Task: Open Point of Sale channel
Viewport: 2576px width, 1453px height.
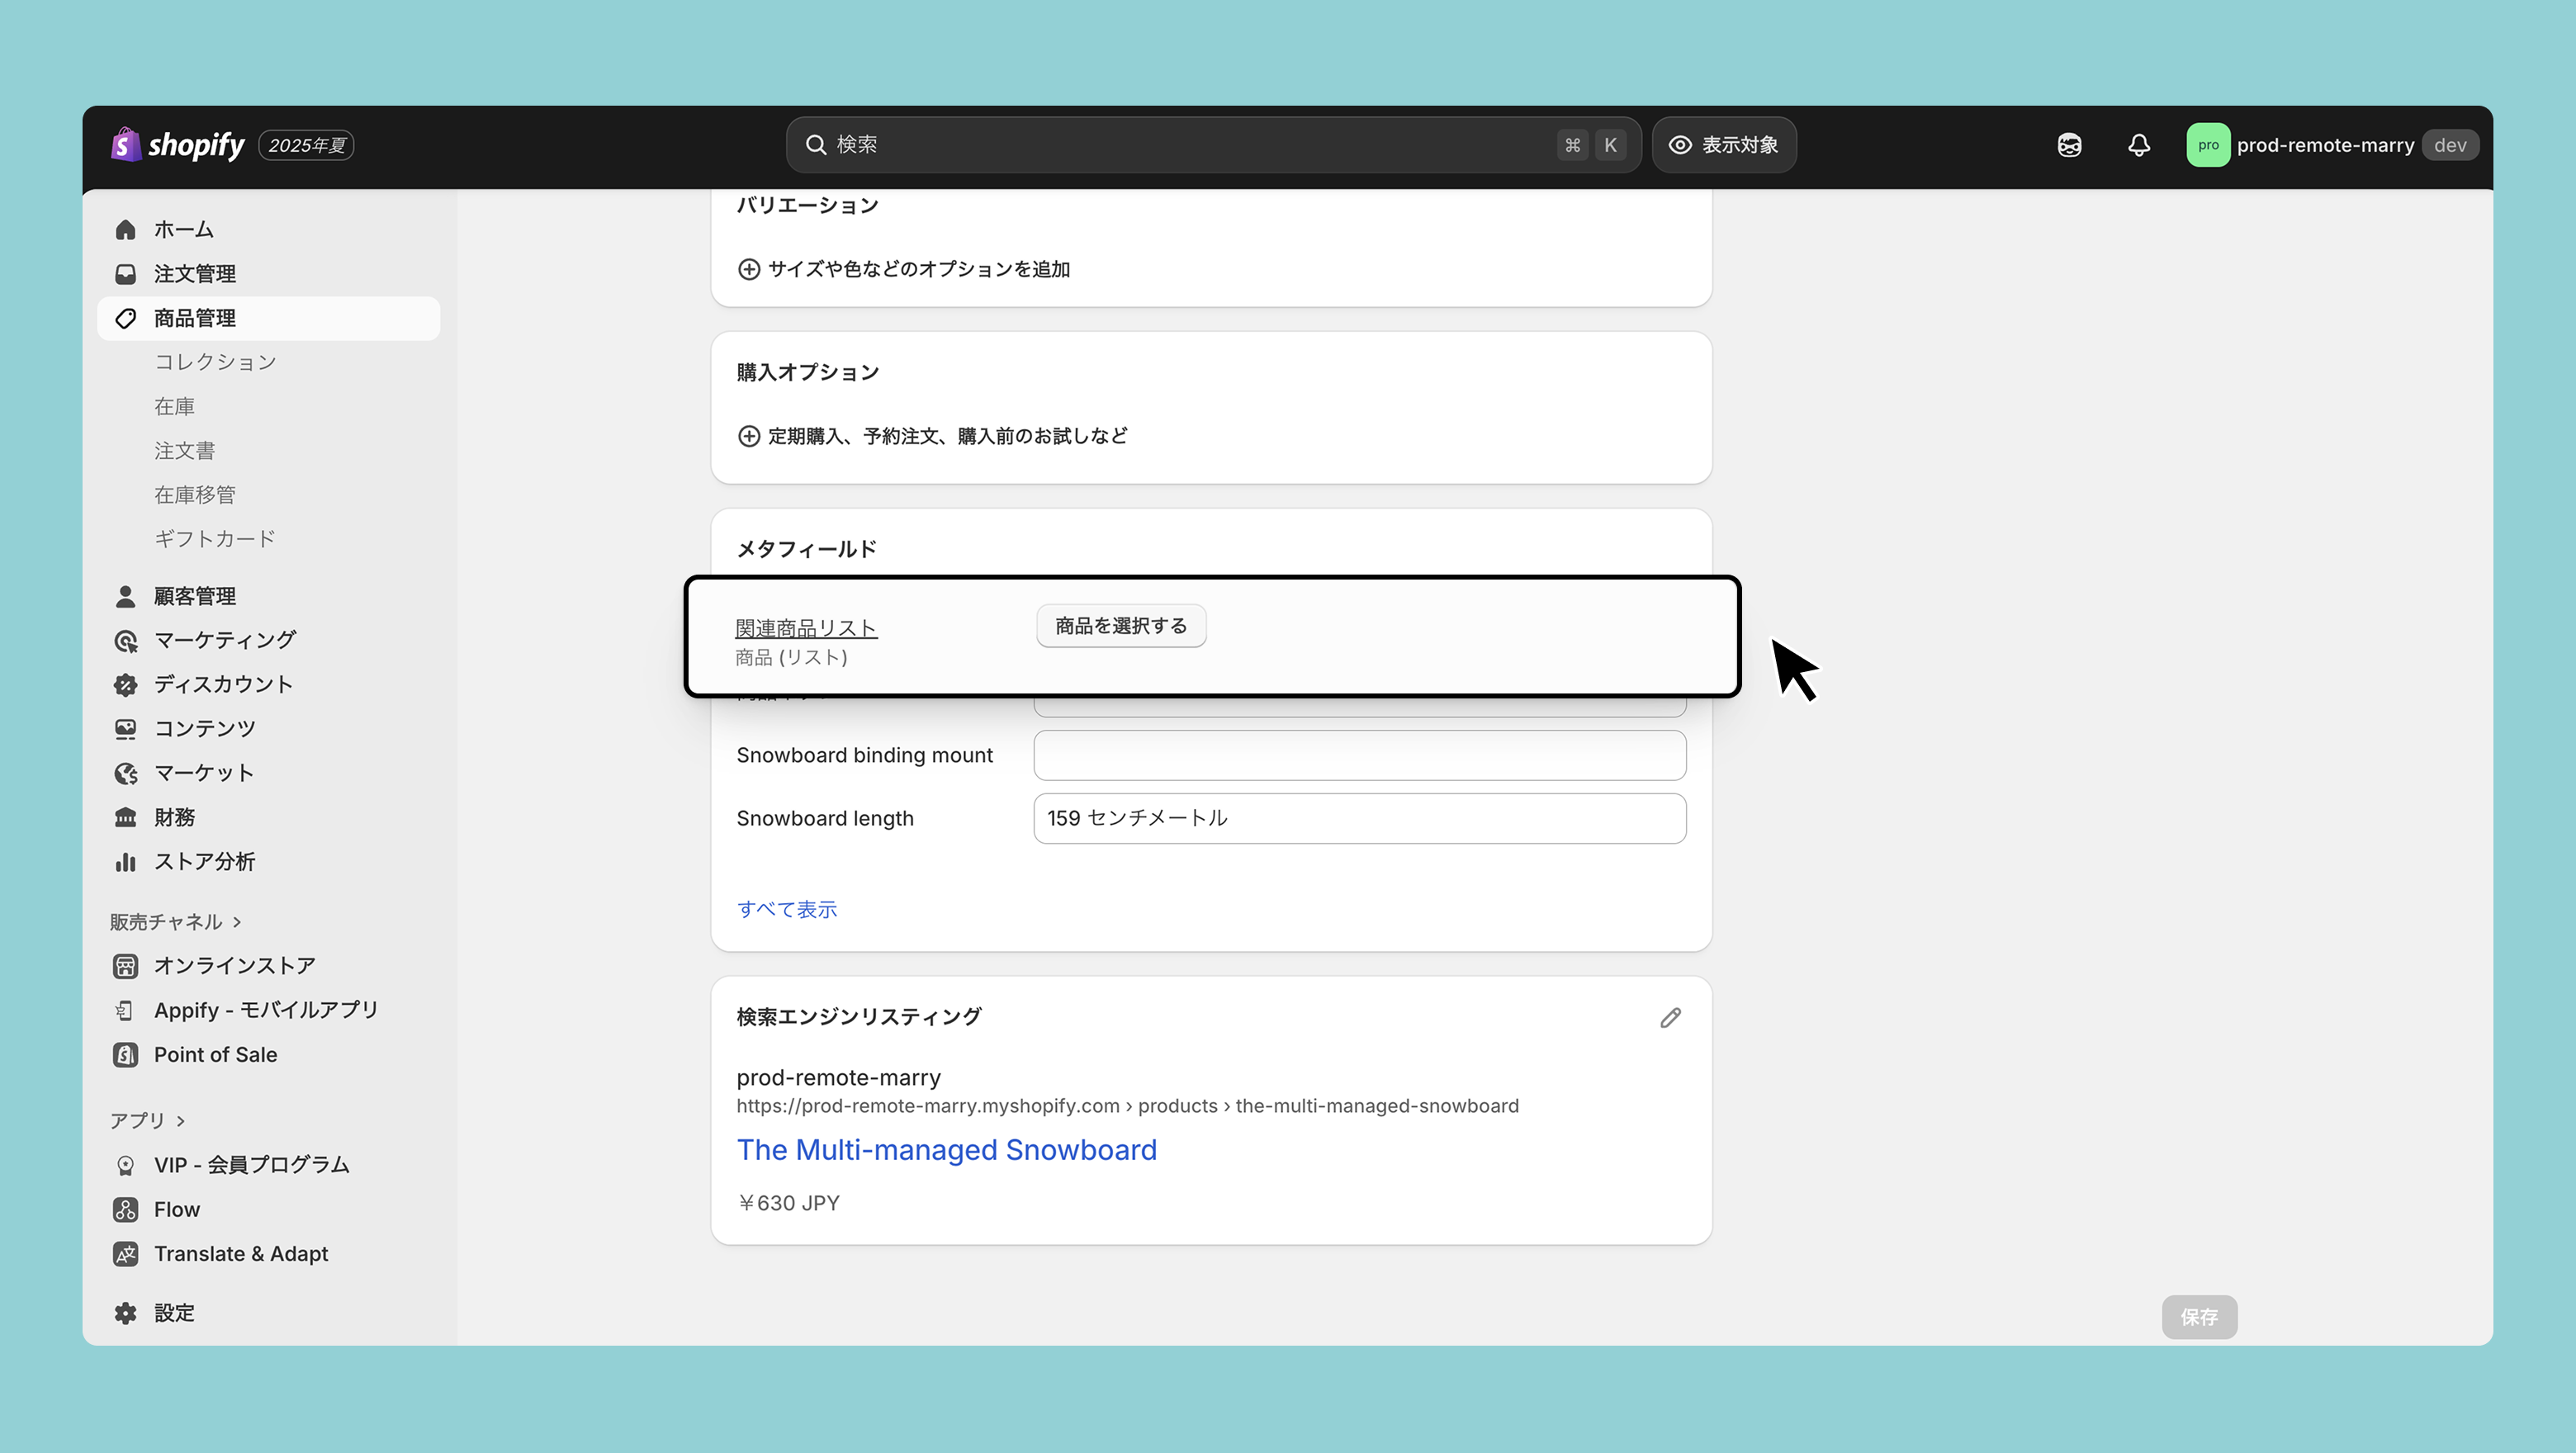Action: [x=215, y=1054]
